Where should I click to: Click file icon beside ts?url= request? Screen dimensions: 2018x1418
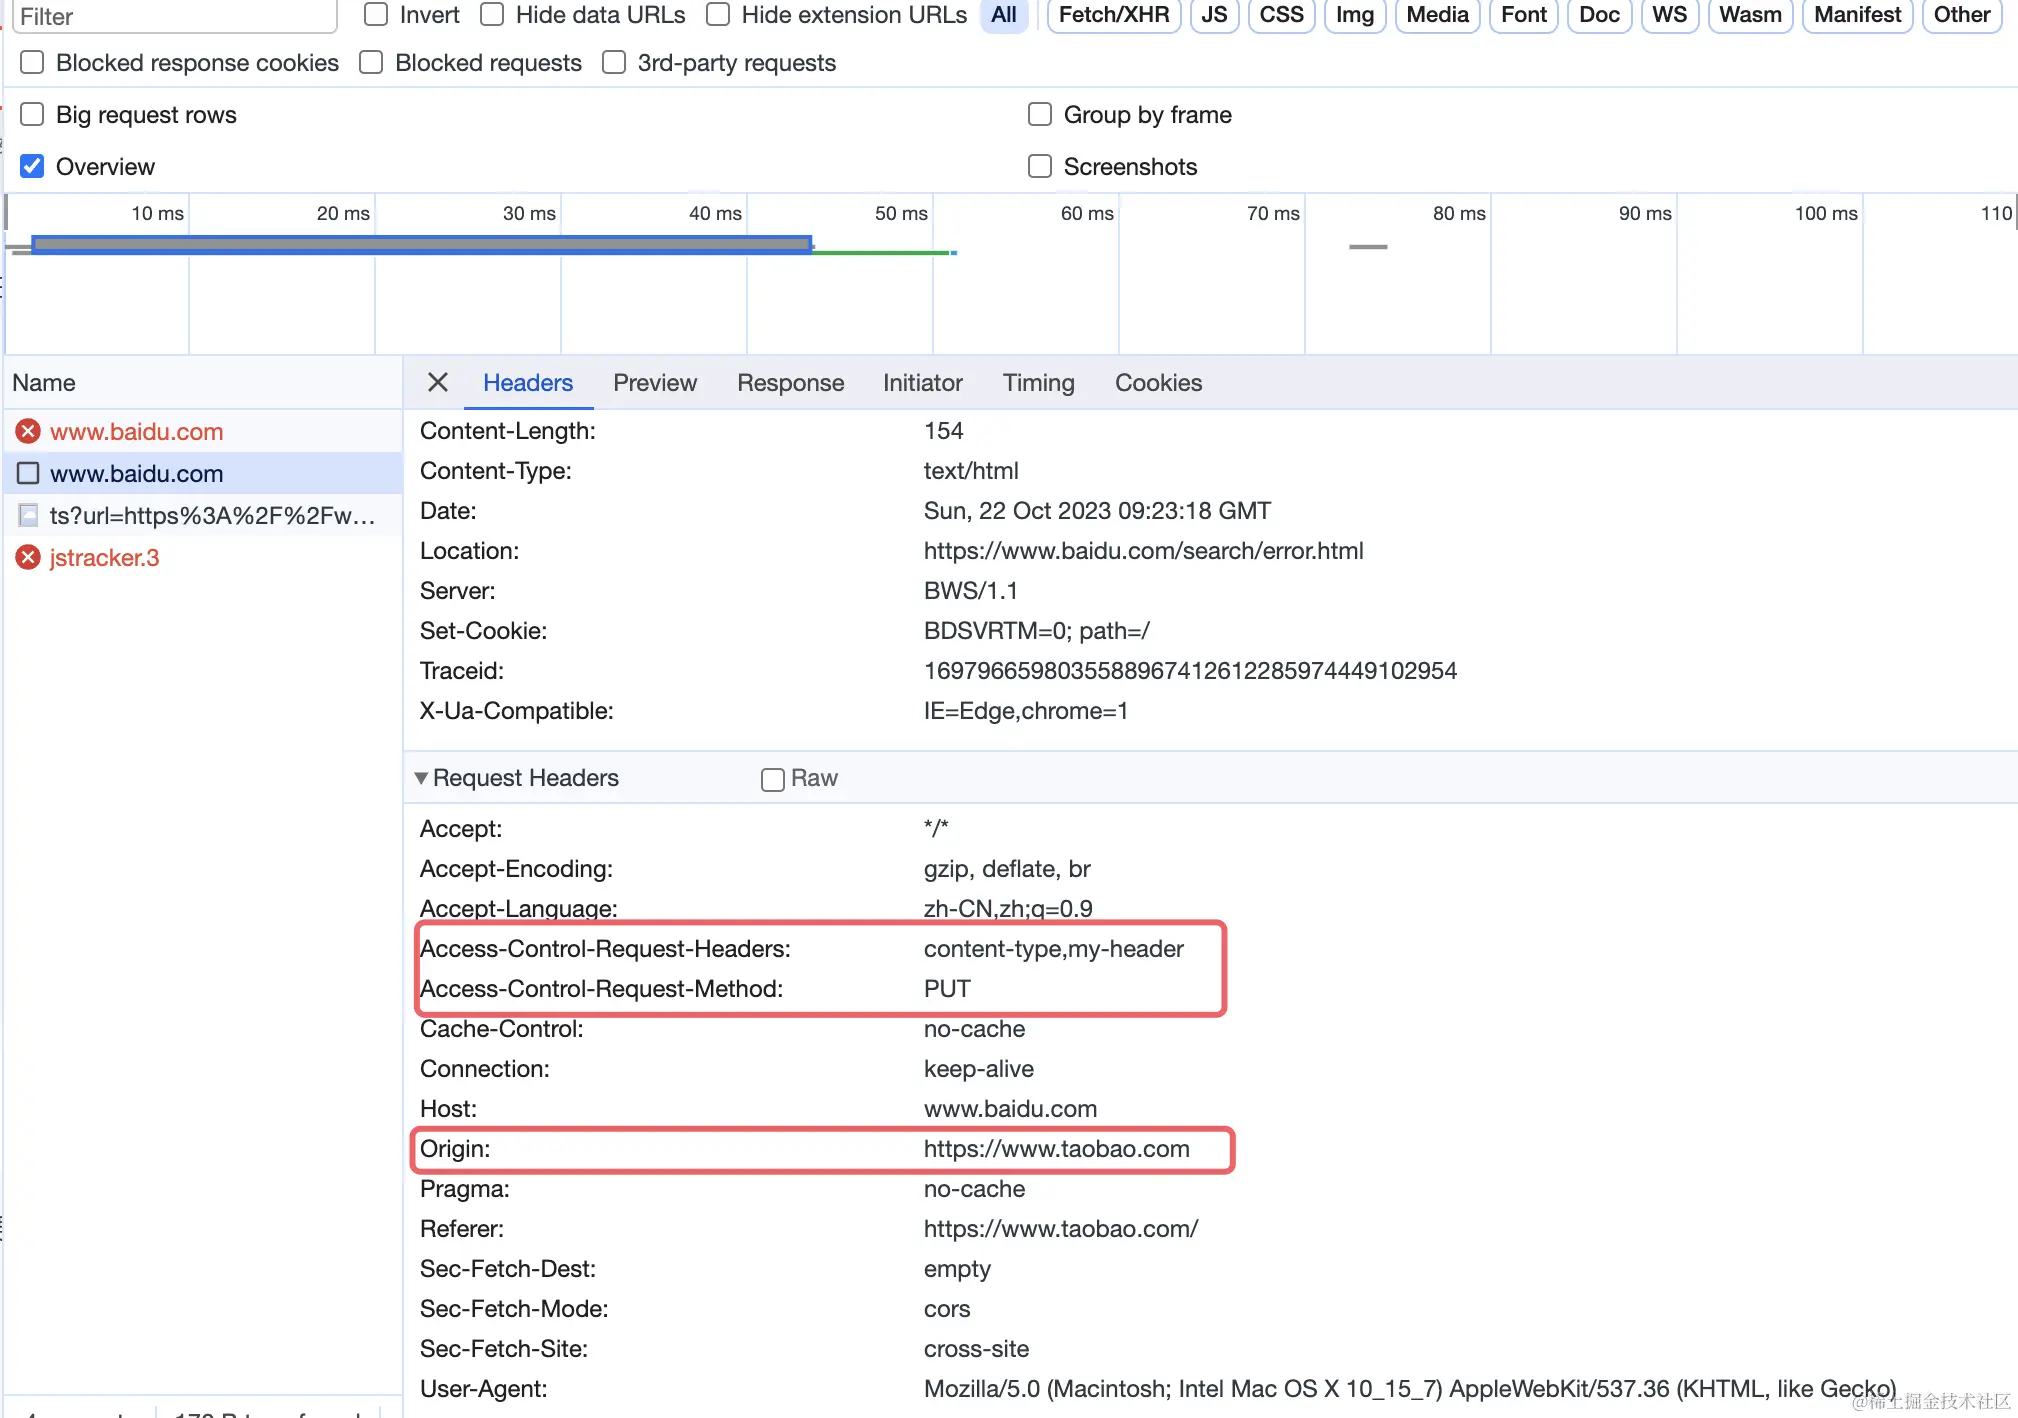point(28,516)
